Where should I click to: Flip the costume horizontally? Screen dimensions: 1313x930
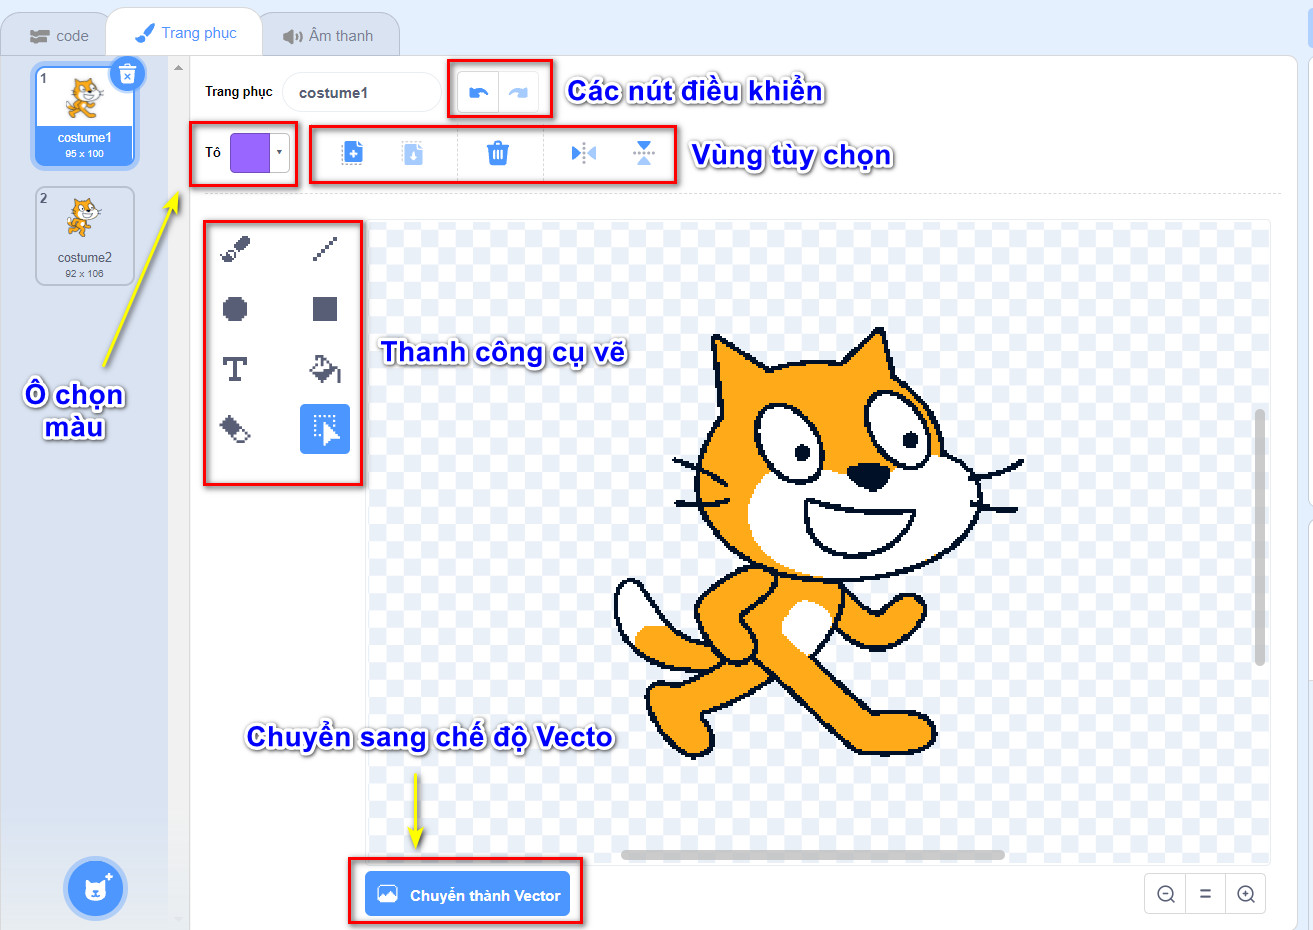tap(584, 153)
